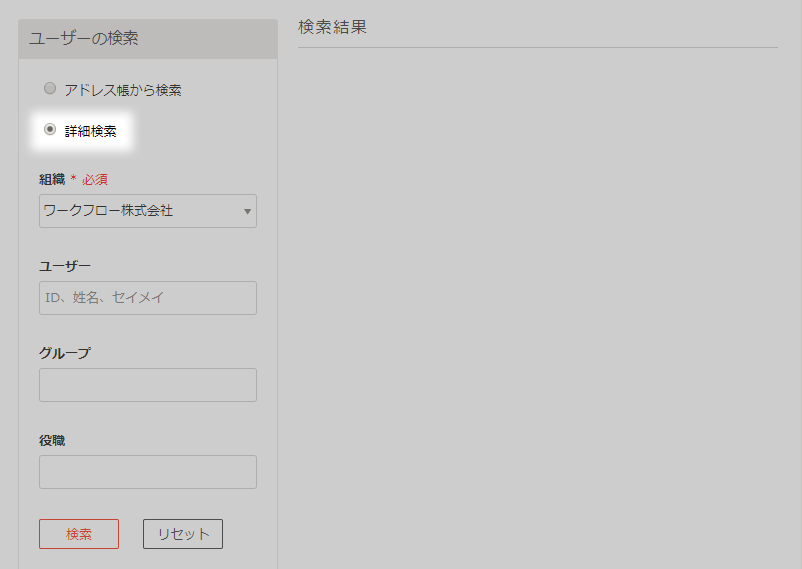Click into the 役職 input field

(x=148, y=472)
